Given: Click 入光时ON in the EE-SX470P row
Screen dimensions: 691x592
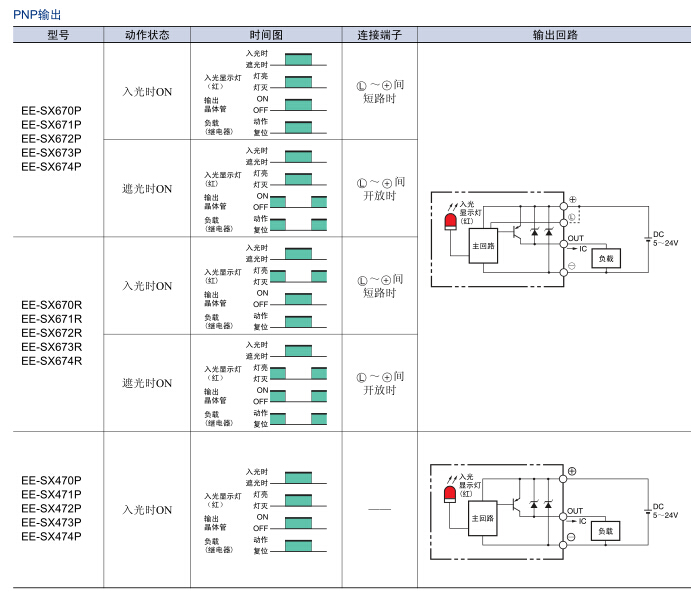Looking at the screenshot, I should (x=147, y=510).
